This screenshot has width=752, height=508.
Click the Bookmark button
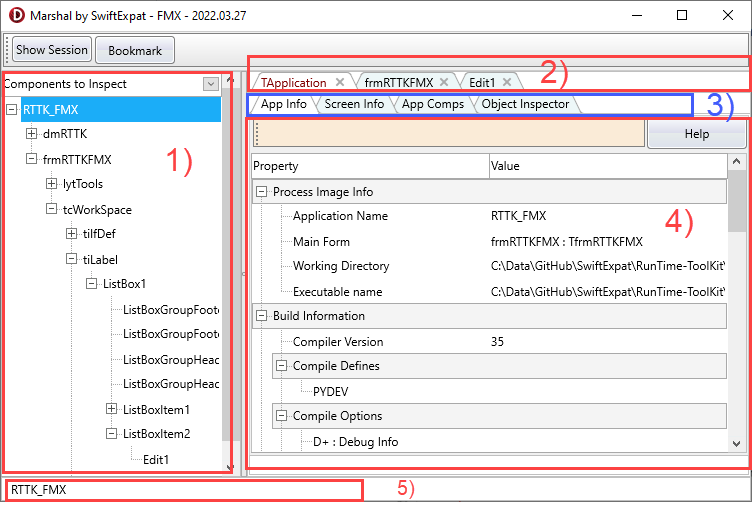pos(135,50)
